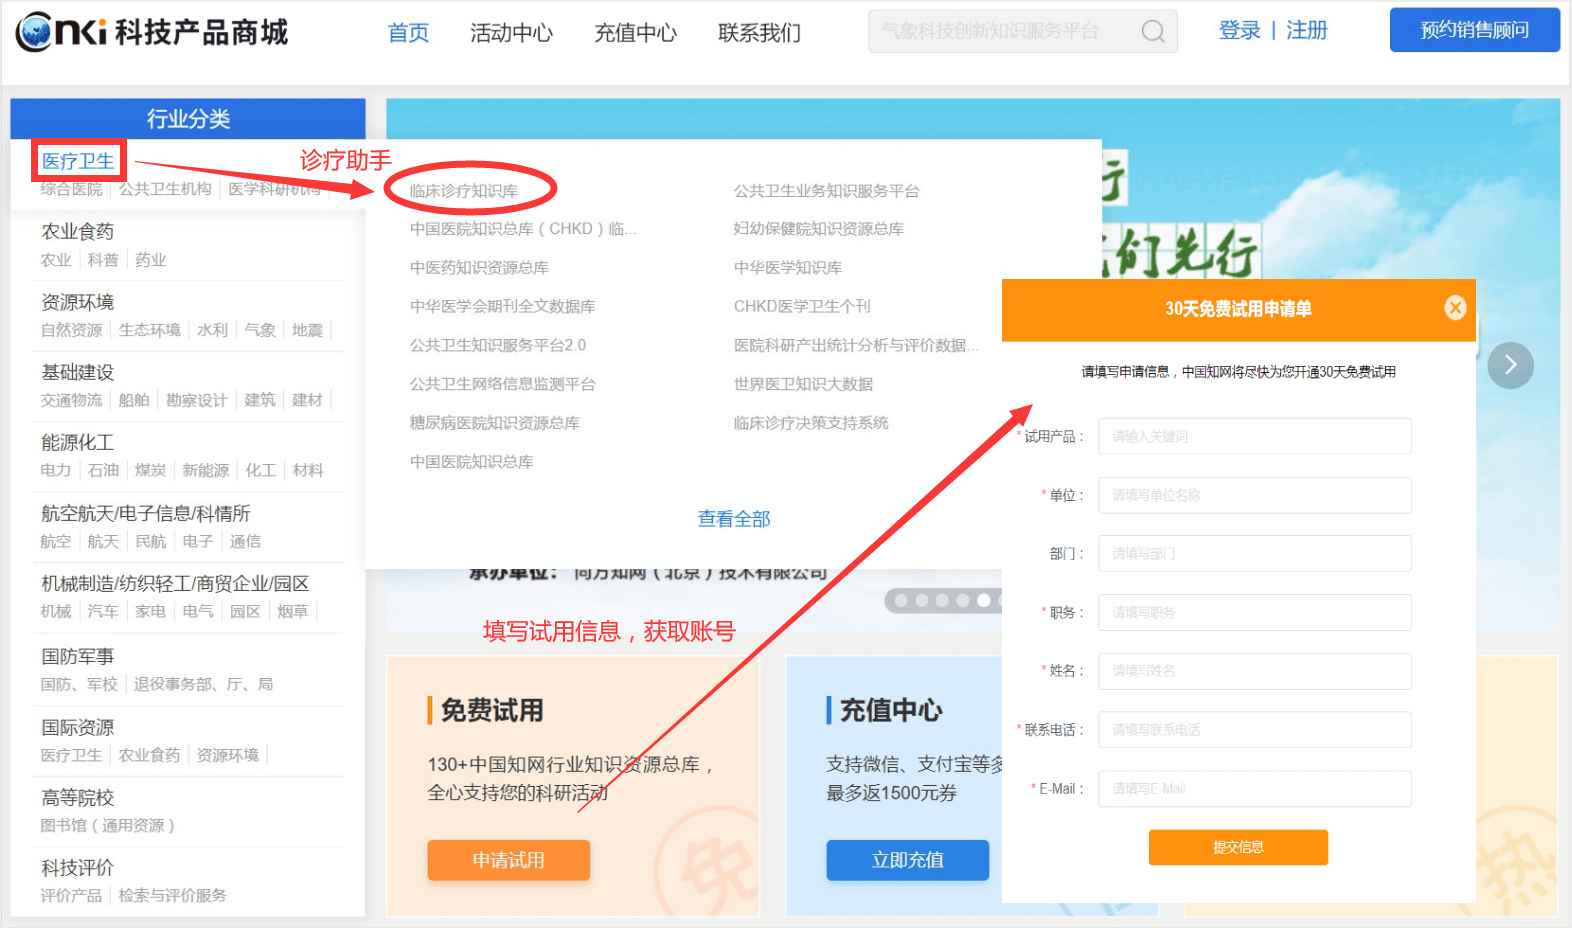Click 资源环境 under 国际资源
1572x928 pixels.
click(x=228, y=755)
